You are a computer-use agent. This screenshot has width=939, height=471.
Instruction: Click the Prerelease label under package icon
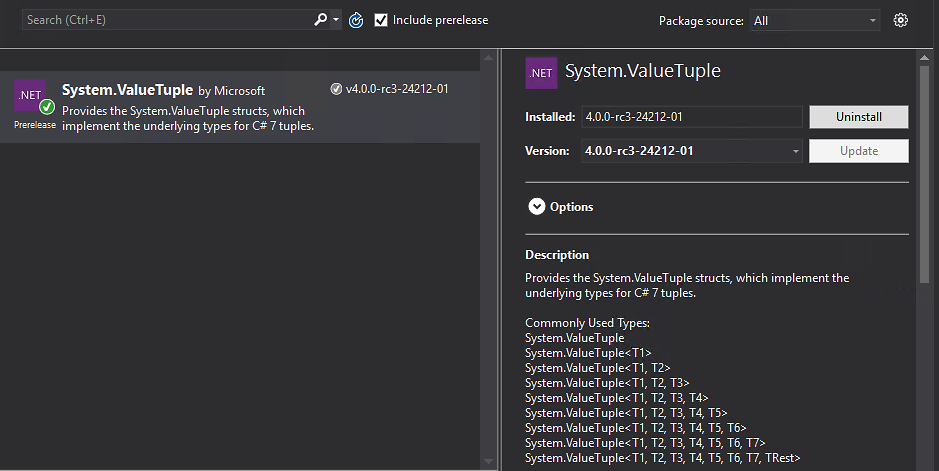point(35,125)
